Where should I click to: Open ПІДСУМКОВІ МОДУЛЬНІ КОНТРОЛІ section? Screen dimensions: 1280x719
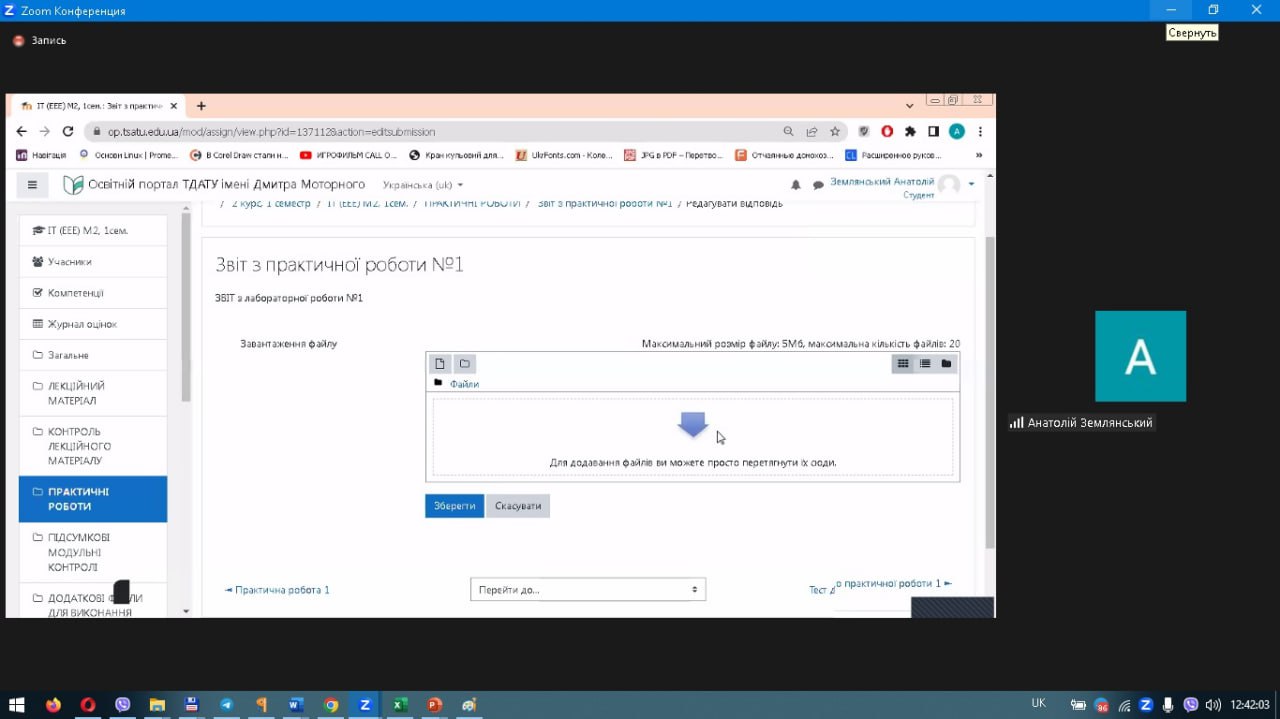tap(93, 552)
